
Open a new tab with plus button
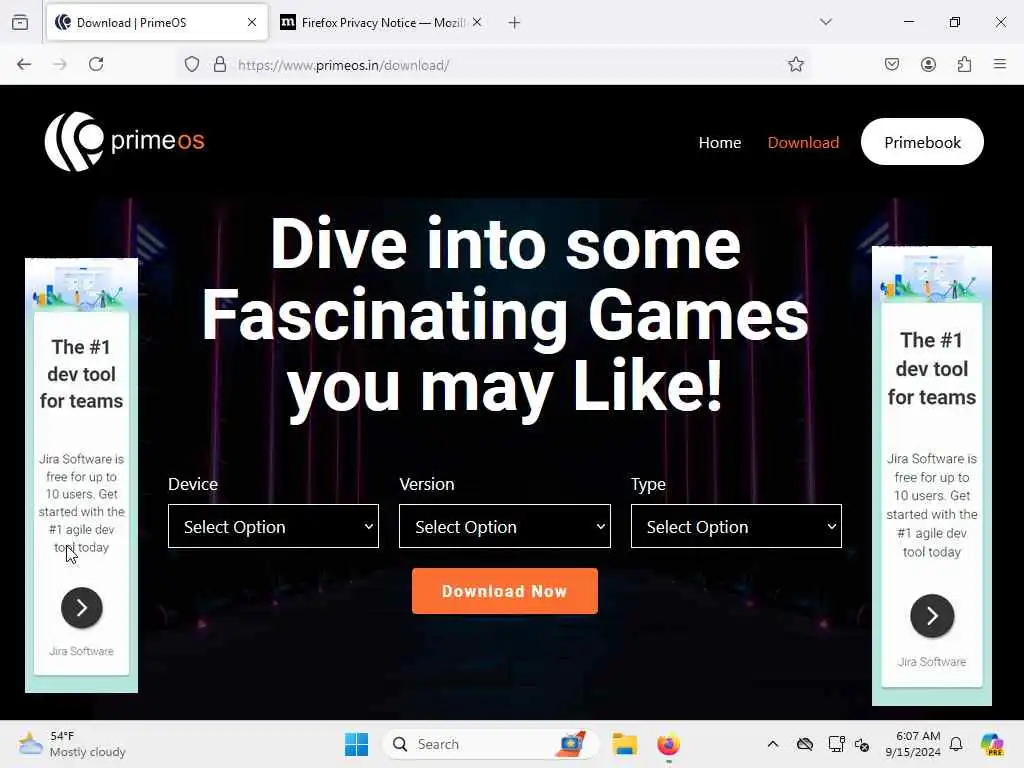[515, 23]
